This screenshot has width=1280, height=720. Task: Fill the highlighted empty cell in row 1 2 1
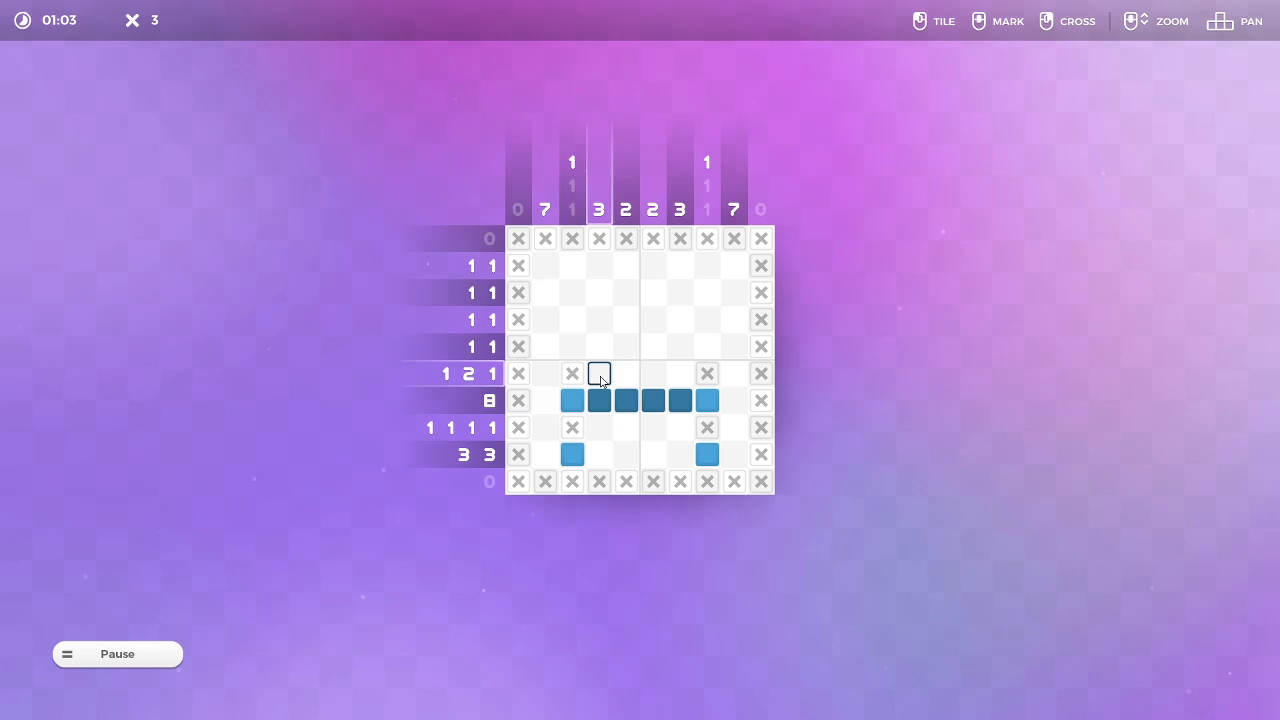(599, 373)
